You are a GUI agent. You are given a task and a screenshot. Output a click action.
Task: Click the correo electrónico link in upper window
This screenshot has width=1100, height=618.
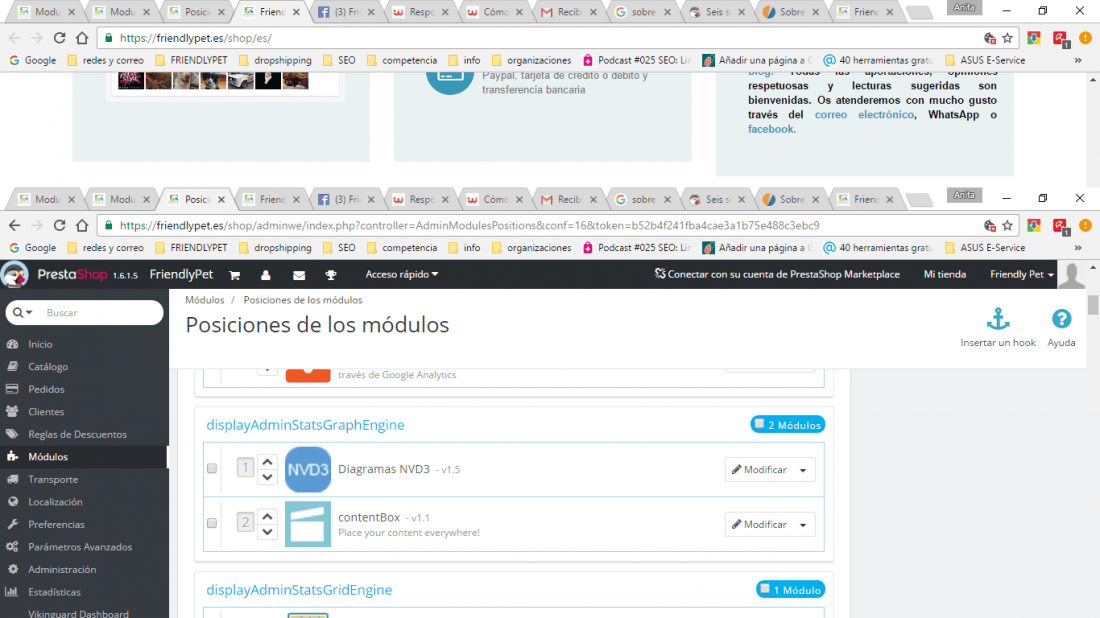click(x=864, y=114)
